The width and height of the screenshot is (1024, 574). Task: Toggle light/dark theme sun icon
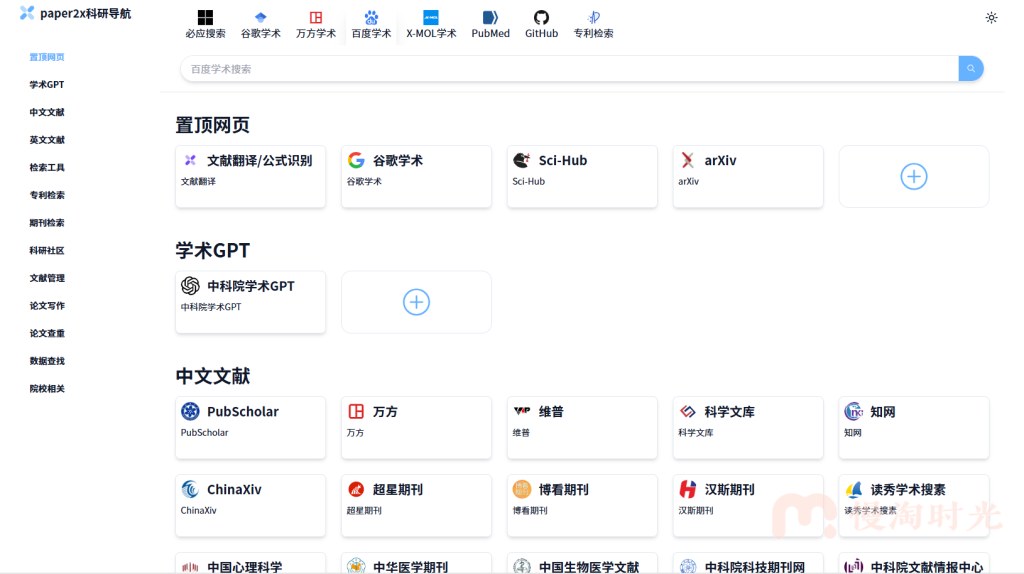pyautogui.click(x=991, y=18)
